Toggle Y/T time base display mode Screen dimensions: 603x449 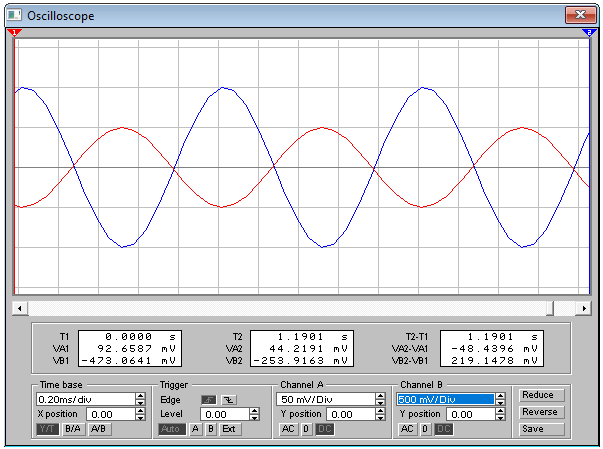pos(47,429)
